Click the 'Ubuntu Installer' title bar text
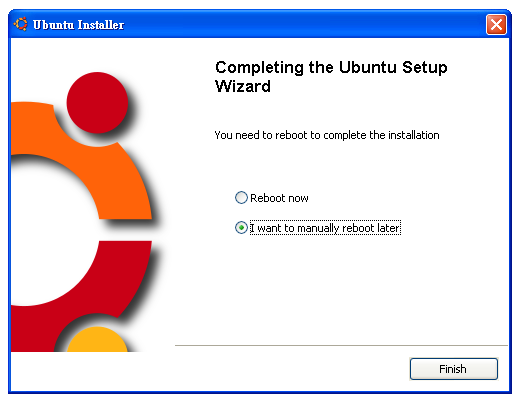The width and height of the screenshot is (520, 402). click(x=78, y=25)
